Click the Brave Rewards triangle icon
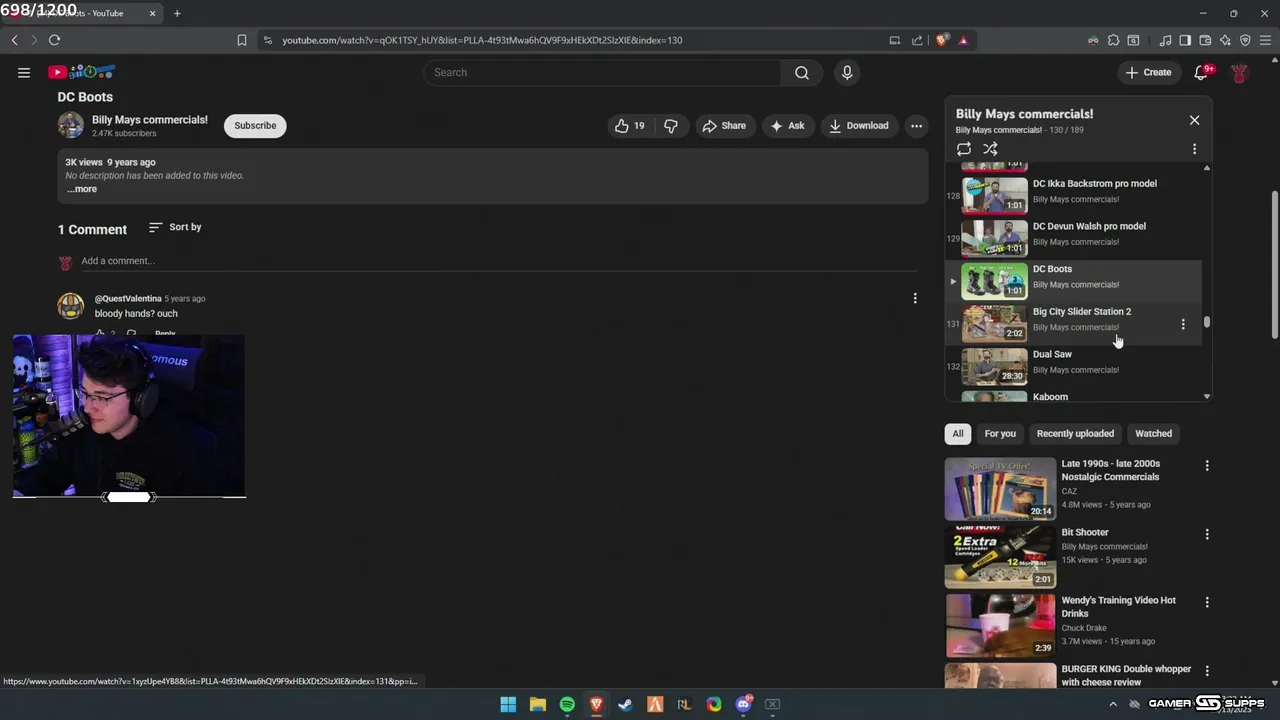1280x720 pixels. pyautogui.click(x=963, y=40)
